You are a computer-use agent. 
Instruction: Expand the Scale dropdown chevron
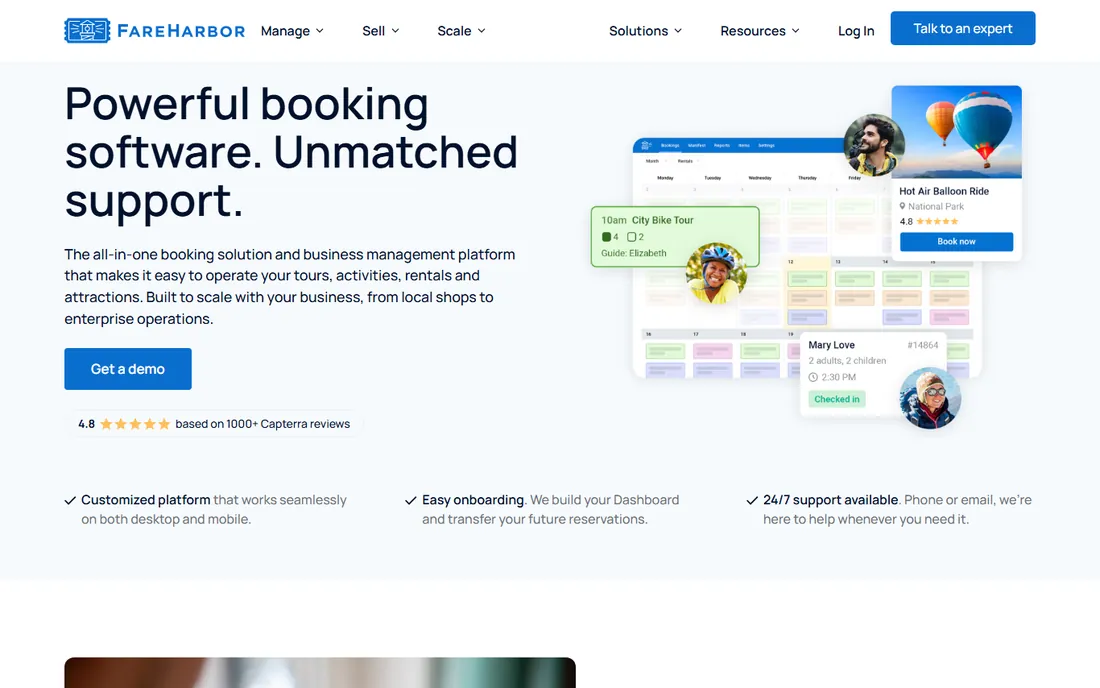point(482,31)
